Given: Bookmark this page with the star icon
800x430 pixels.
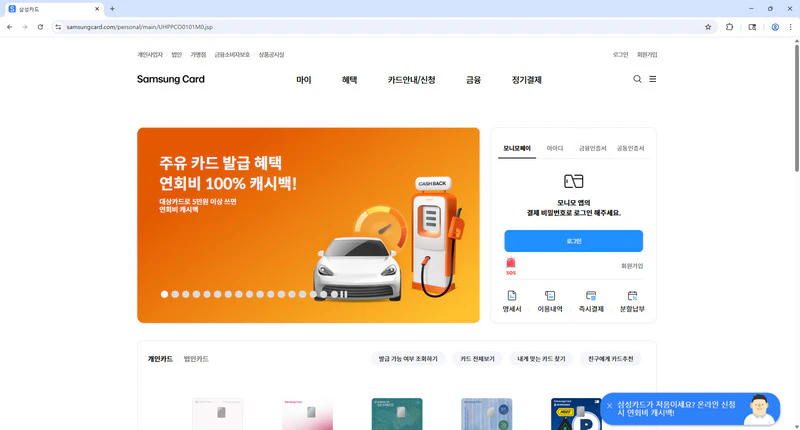Looking at the screenshot, I should [708, 27].
